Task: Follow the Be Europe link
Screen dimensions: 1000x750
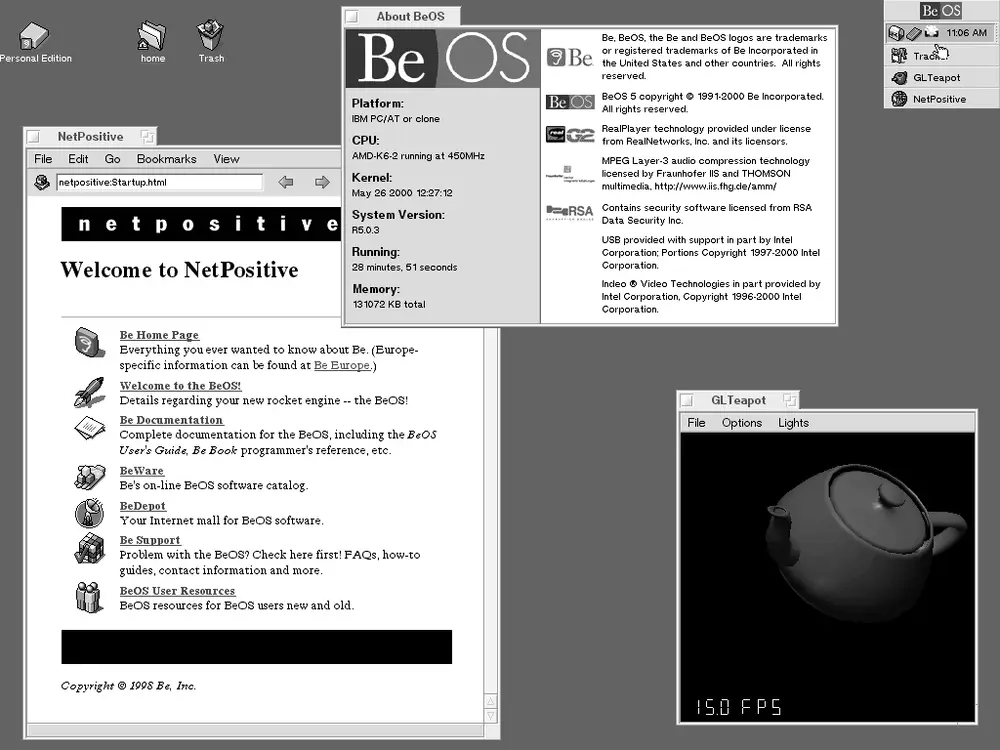Action: tap(342, 365)
